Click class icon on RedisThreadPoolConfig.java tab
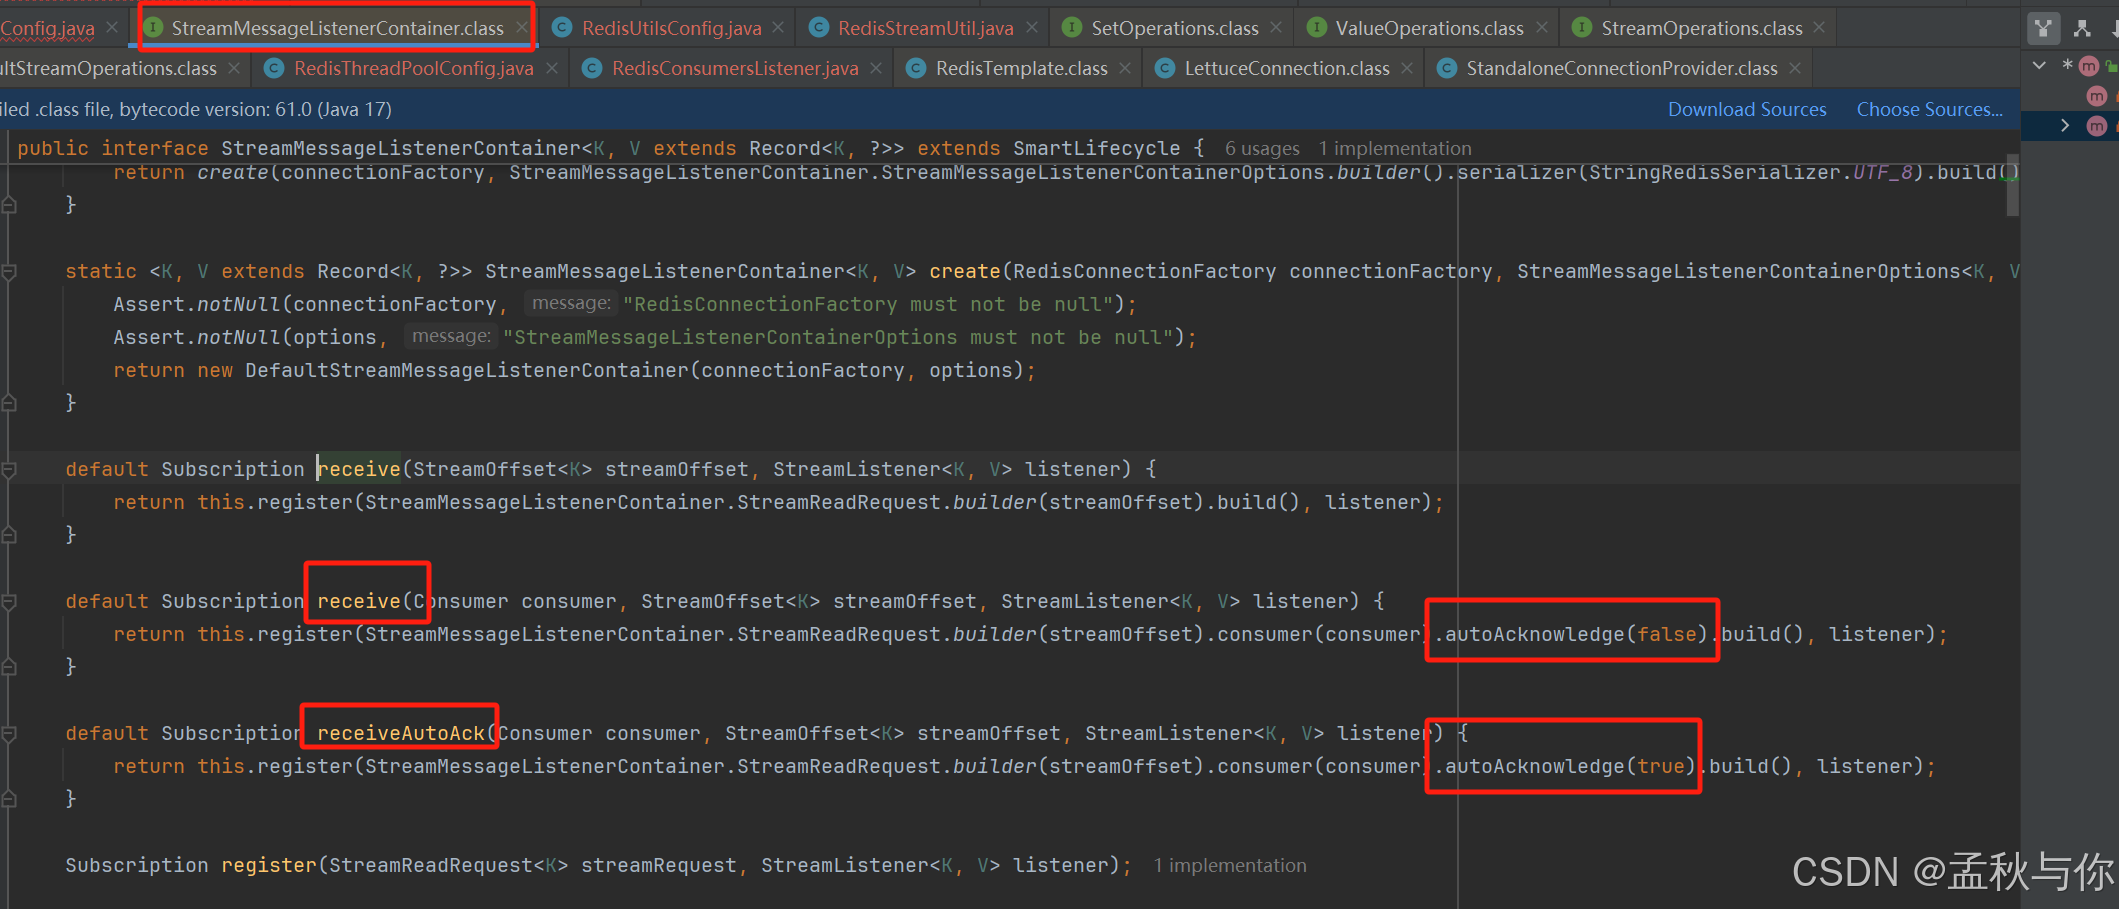 273,68
